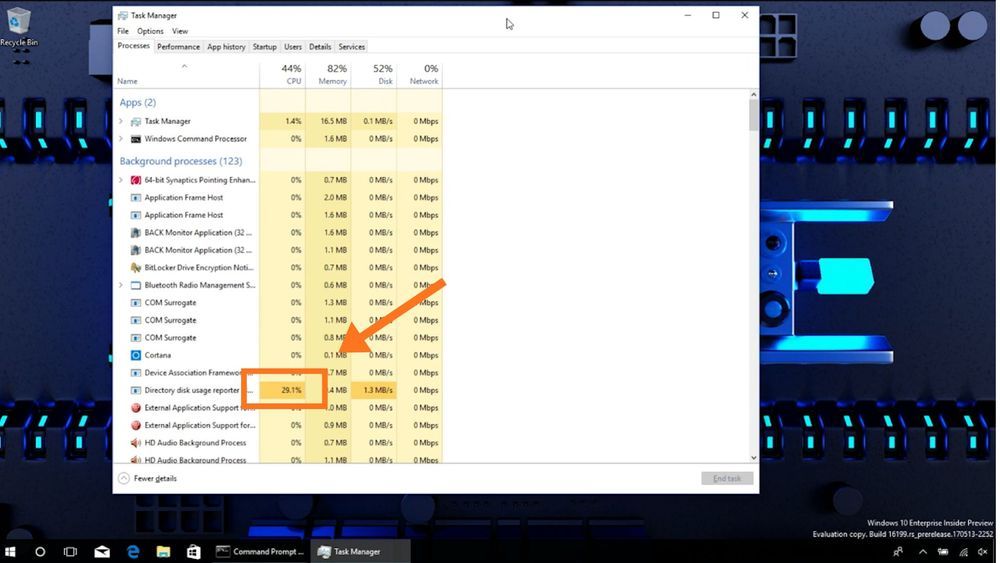Collapse view using Fewer details
The width and height of the screenshot is (1000, 563).
pyautogui.click(x=148, y=479)
